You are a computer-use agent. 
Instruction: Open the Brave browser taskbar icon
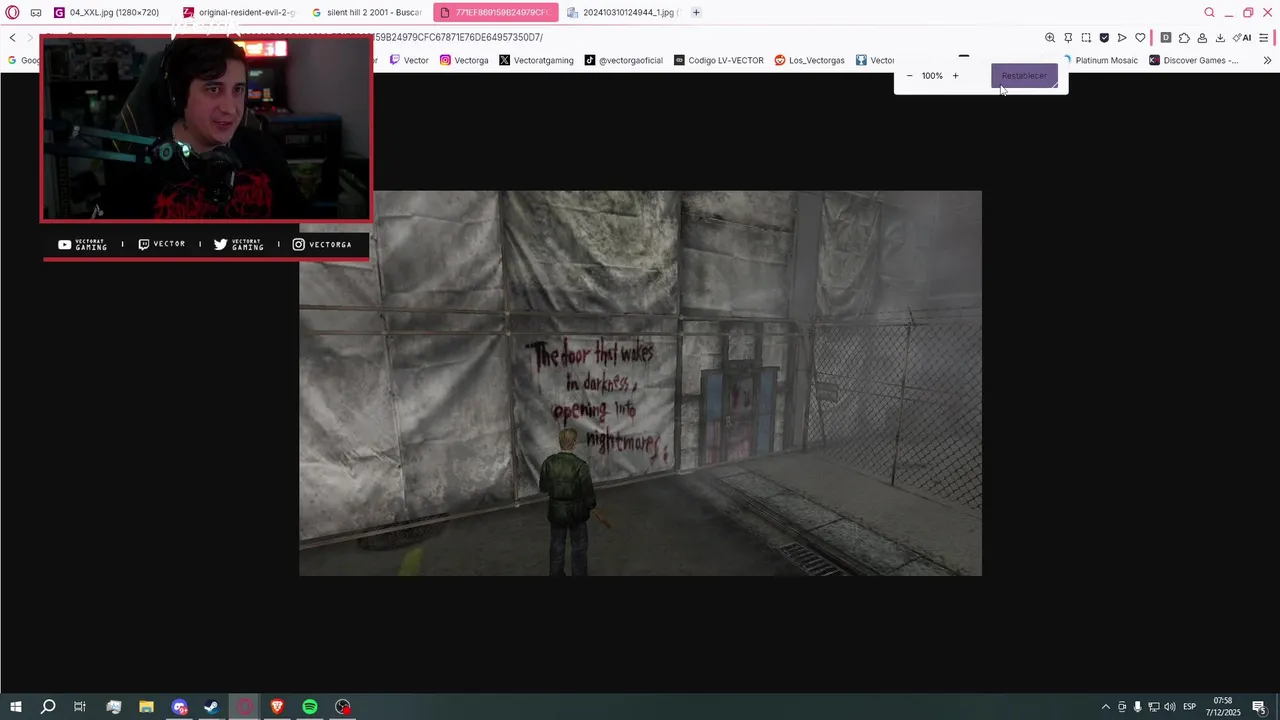(x=277, y=707)
